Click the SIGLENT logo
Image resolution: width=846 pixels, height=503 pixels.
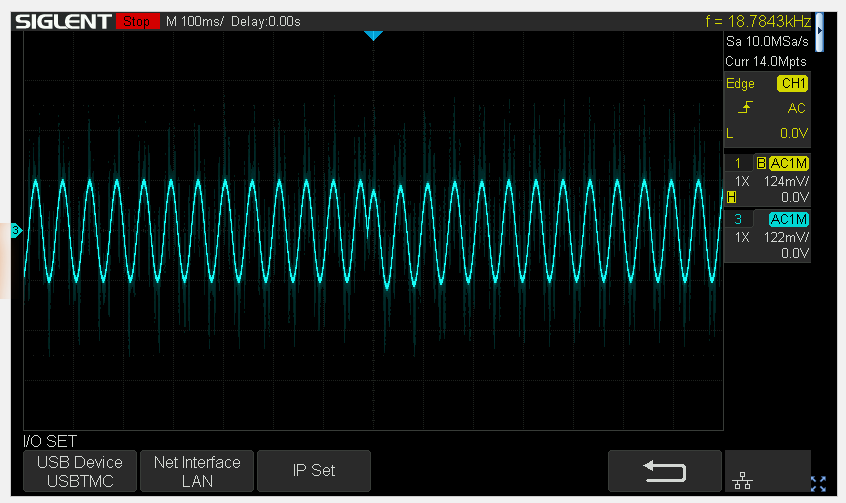click(63, 22)
